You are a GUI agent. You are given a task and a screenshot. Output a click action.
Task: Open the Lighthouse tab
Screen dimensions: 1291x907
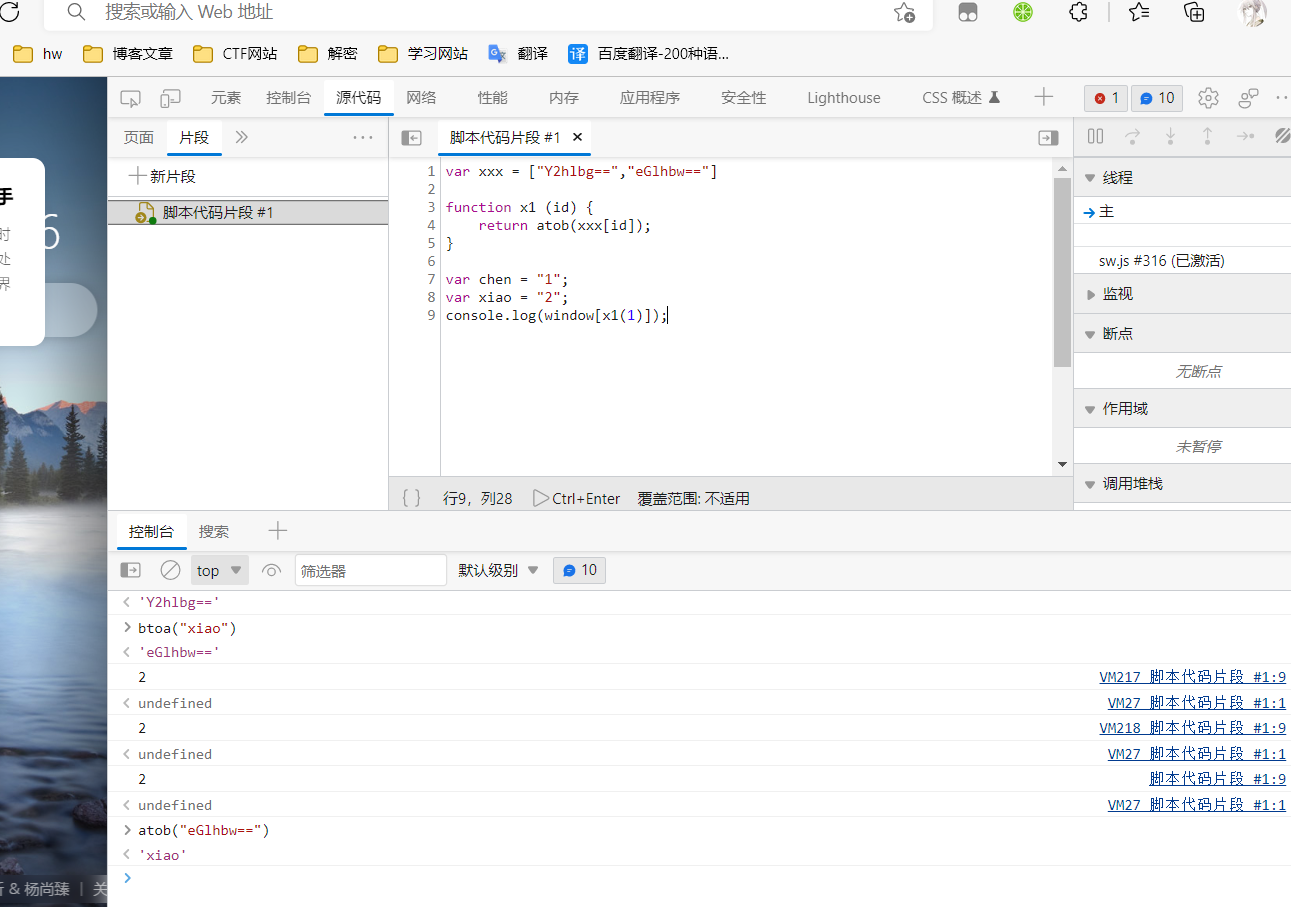click(x=844, y=98)
